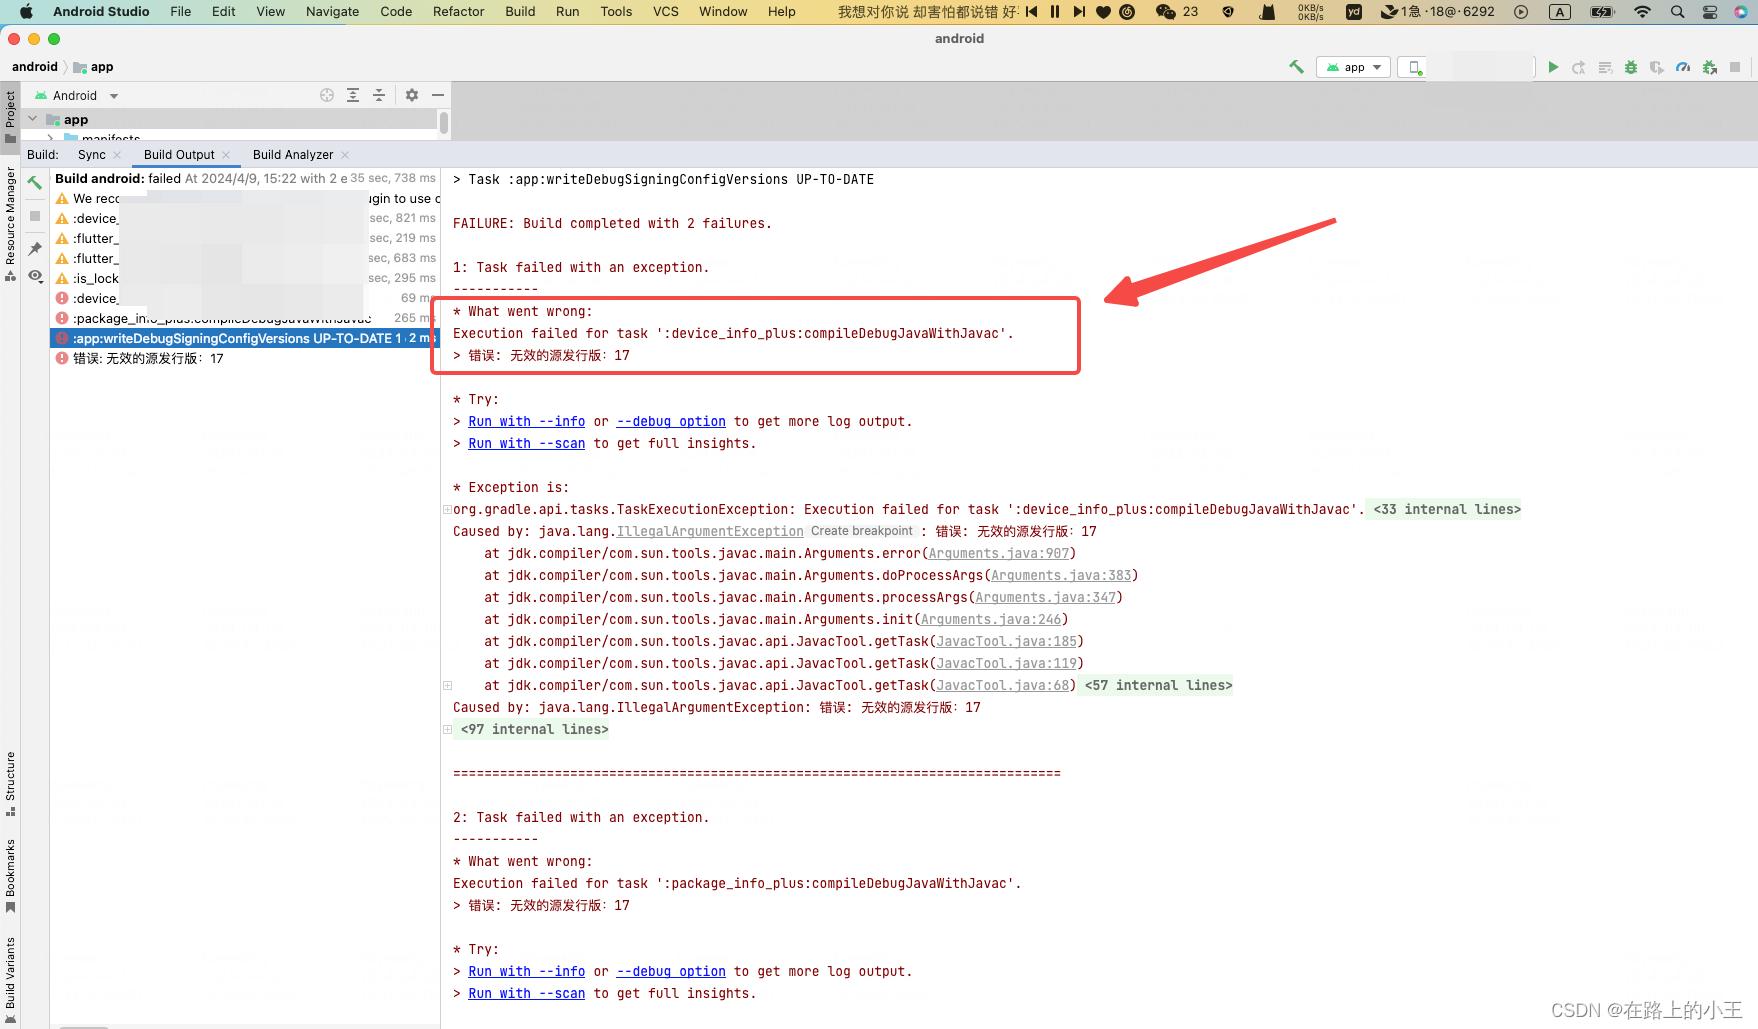Open the Build Analyzer tab
The width and height of the screenshot is (1758, 1029).
(293, 155)
